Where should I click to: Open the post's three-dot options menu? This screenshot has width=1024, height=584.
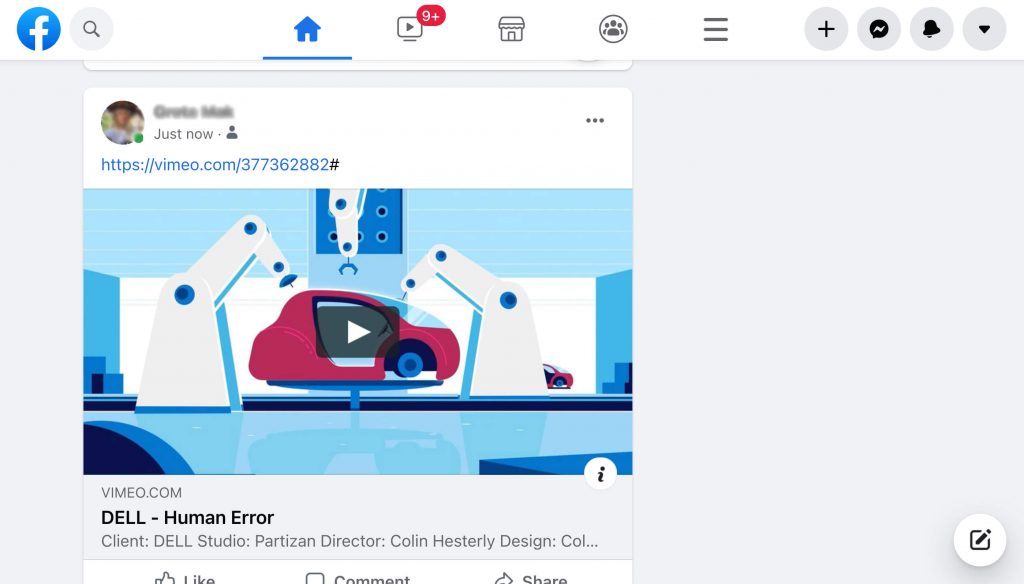click(x=595, y=120)
